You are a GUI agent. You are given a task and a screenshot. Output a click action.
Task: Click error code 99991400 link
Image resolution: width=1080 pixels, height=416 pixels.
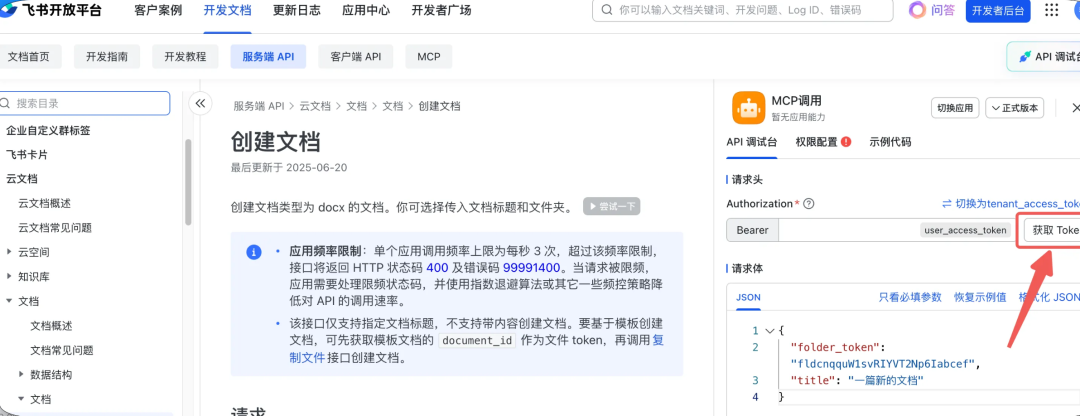coord(532,267)
